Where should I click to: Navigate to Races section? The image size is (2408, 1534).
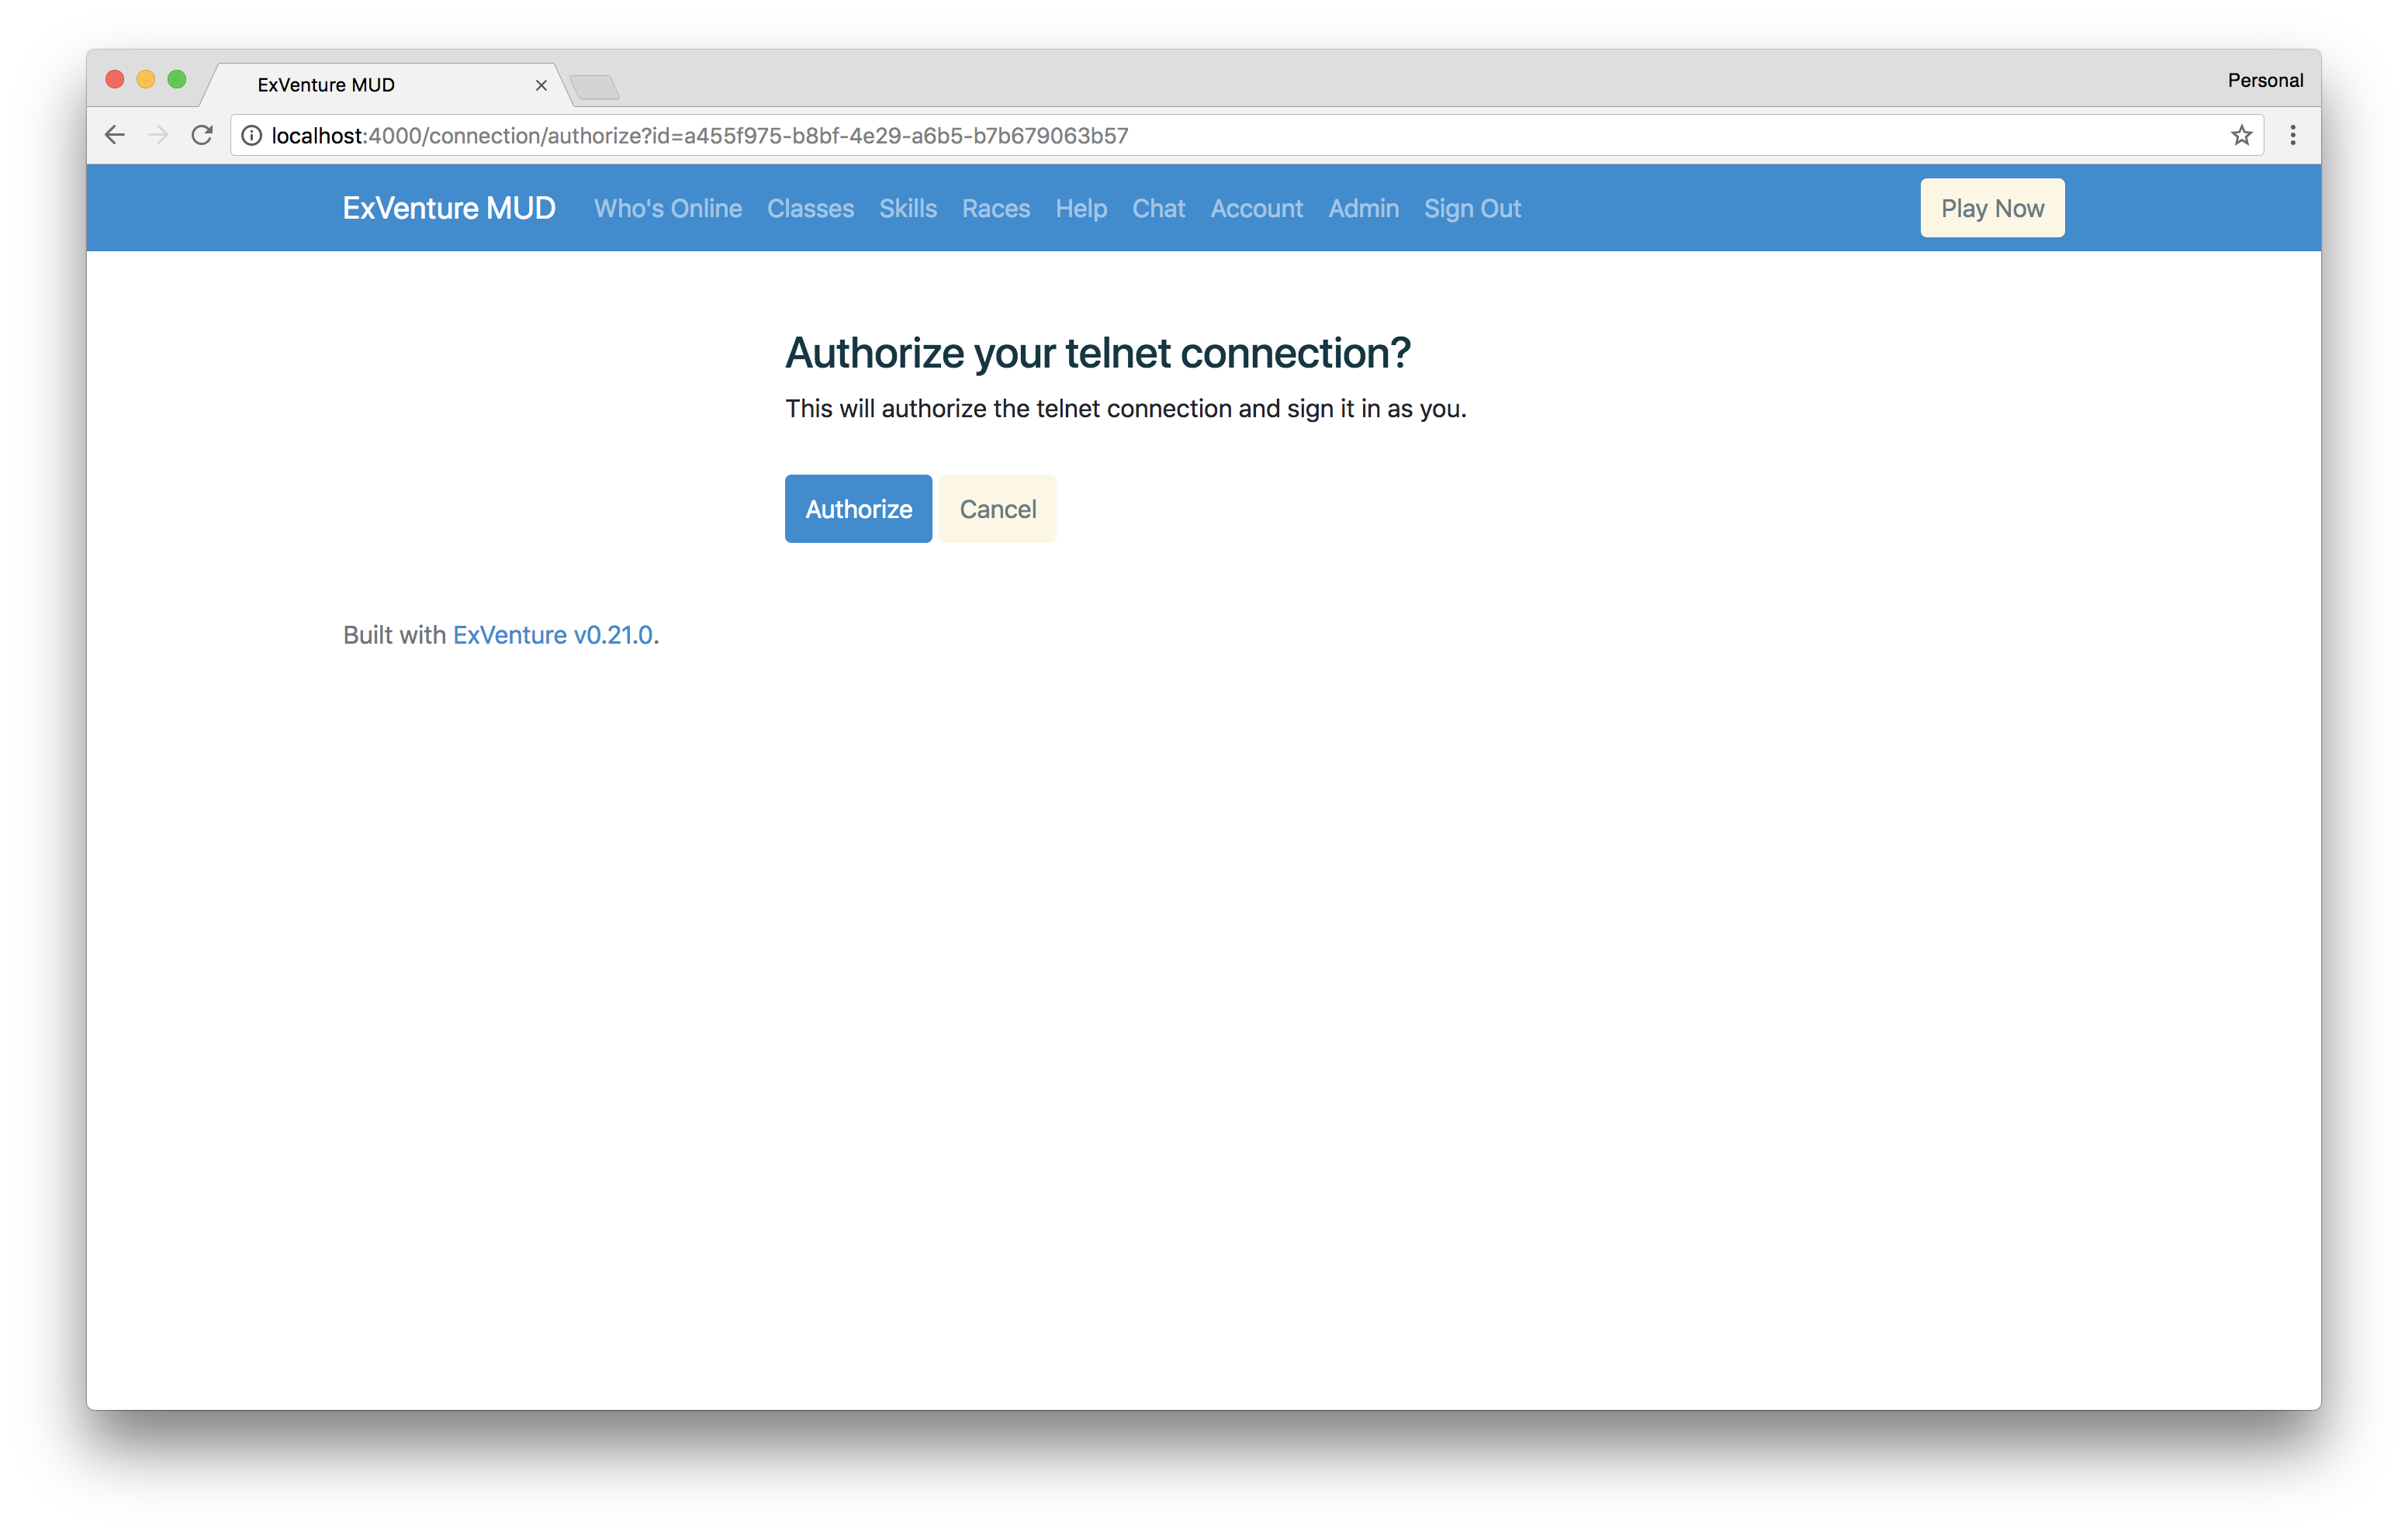tap(994, 209)
